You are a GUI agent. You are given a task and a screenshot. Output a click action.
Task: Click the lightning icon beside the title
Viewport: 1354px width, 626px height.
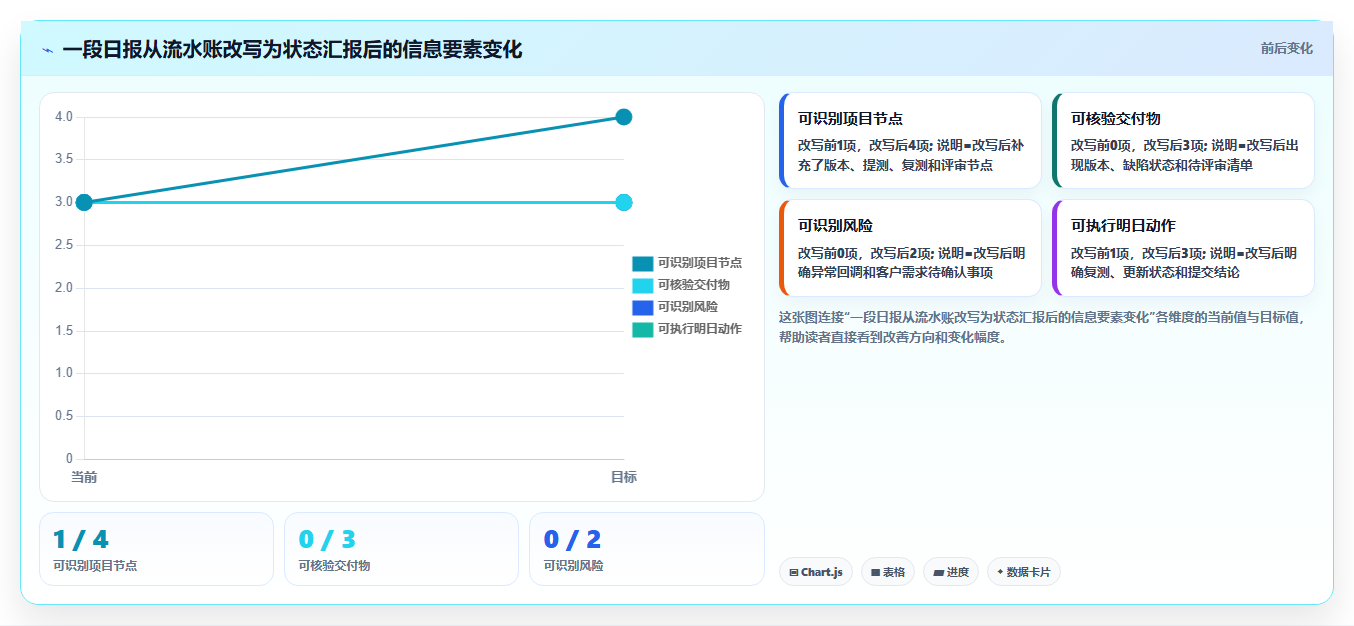47,50
